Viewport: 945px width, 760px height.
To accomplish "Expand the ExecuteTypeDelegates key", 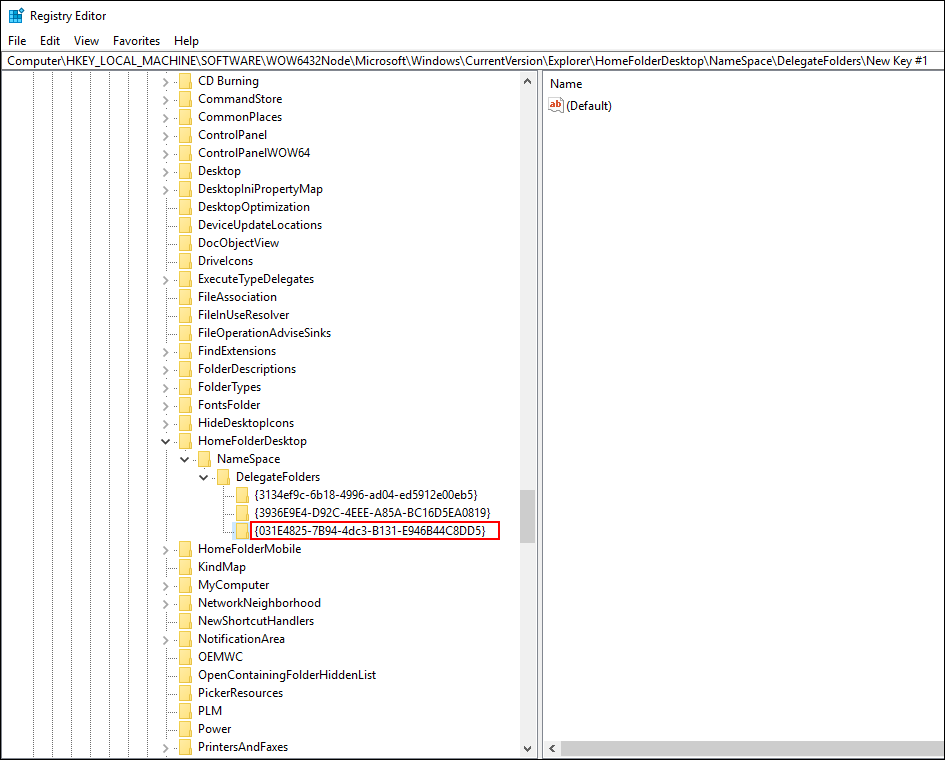I will [166, 280].
